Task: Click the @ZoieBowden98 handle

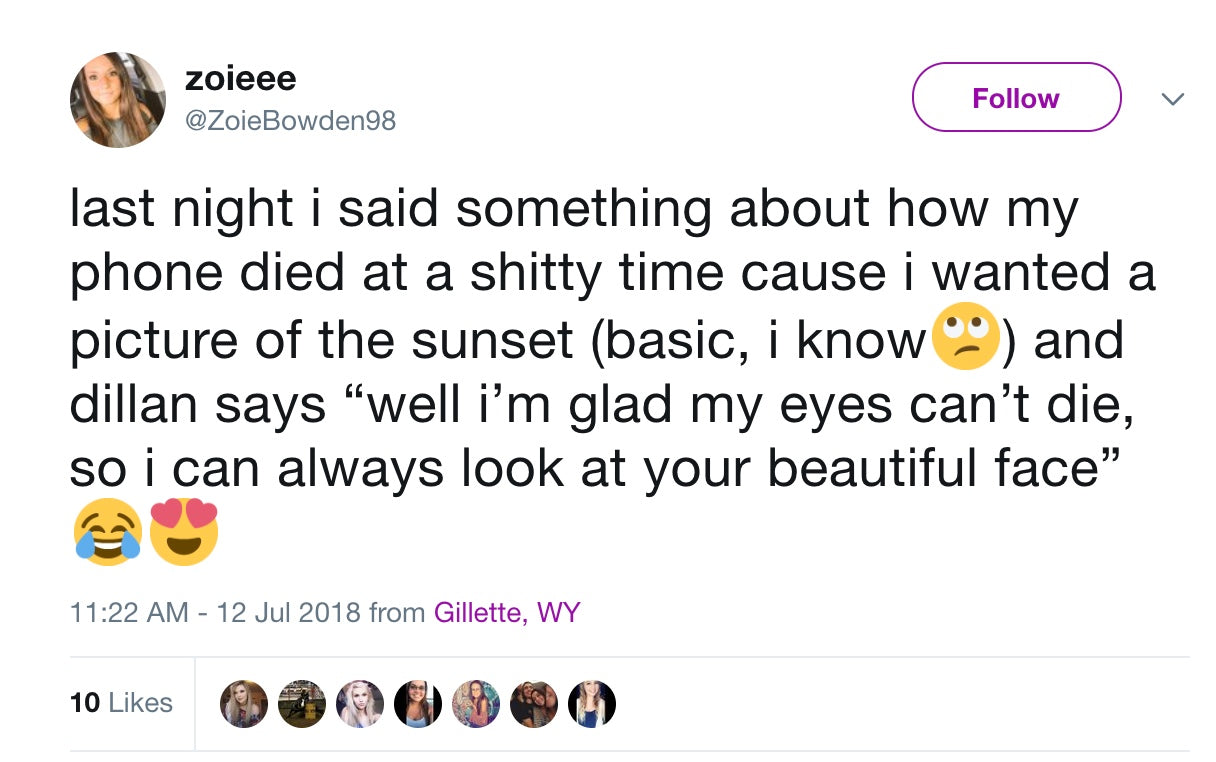Action: point(291,121)
